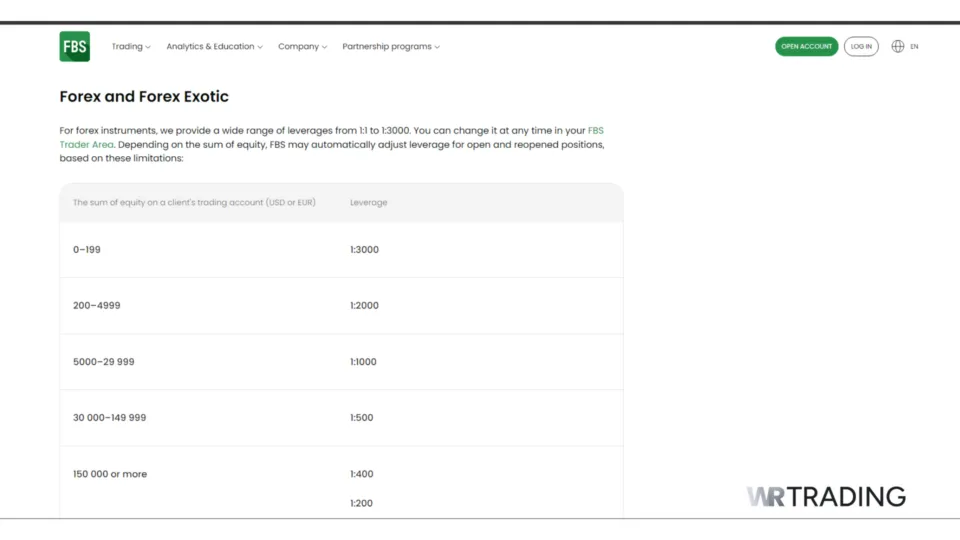Click the Forex and Forex Exotic heading
The width and height of the screenshot is (960, 540).
pos(144,97)
